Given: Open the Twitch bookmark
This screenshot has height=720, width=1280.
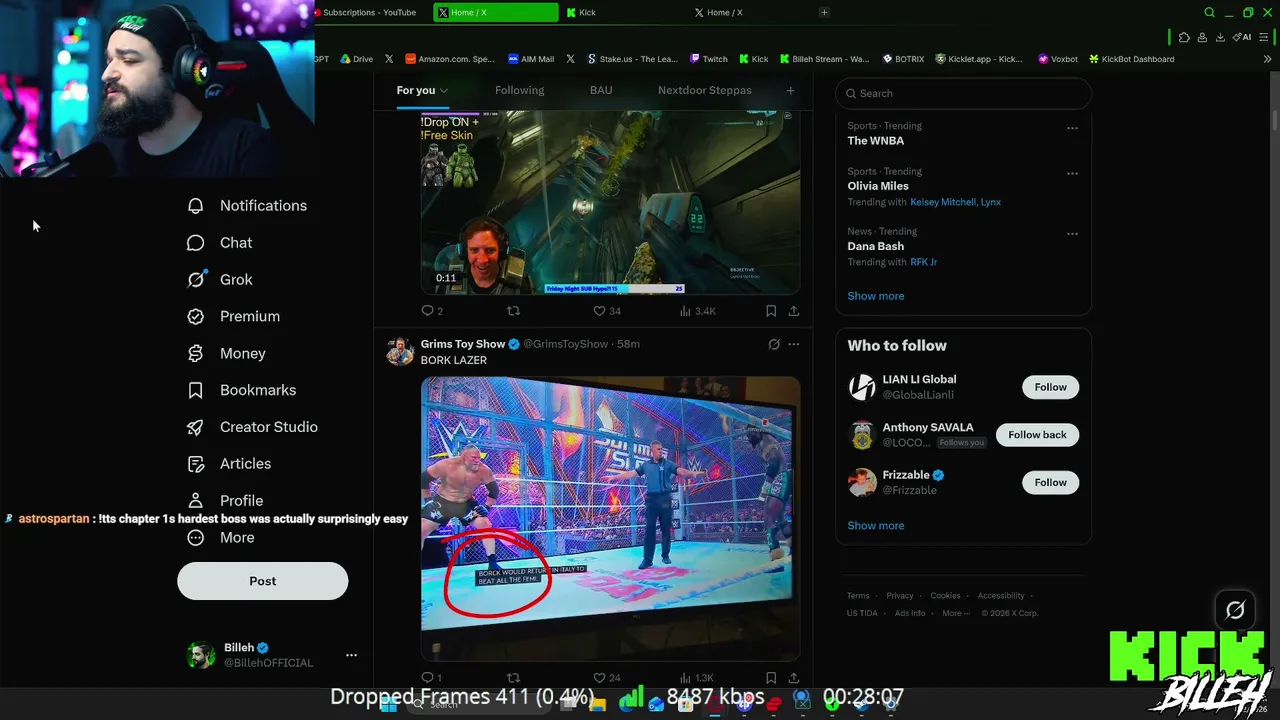Looking at the screenshot, I should pyautogui.click(x=708, y=59).
